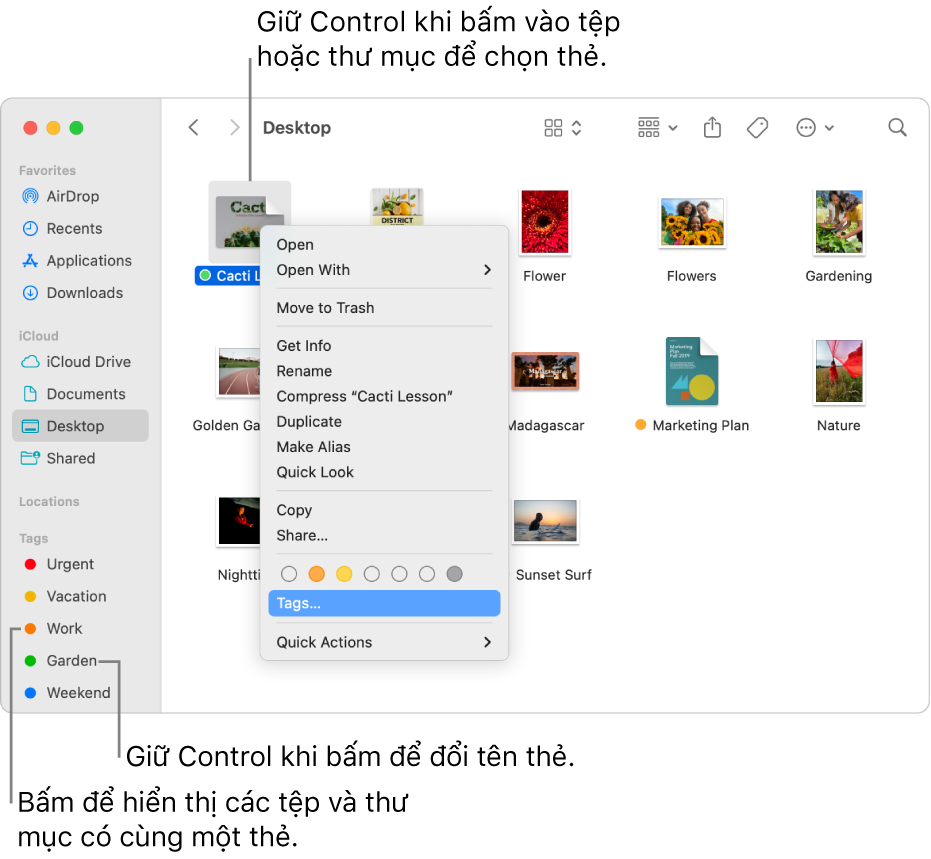
Task: Choose Make Alias
Action: 384,446
